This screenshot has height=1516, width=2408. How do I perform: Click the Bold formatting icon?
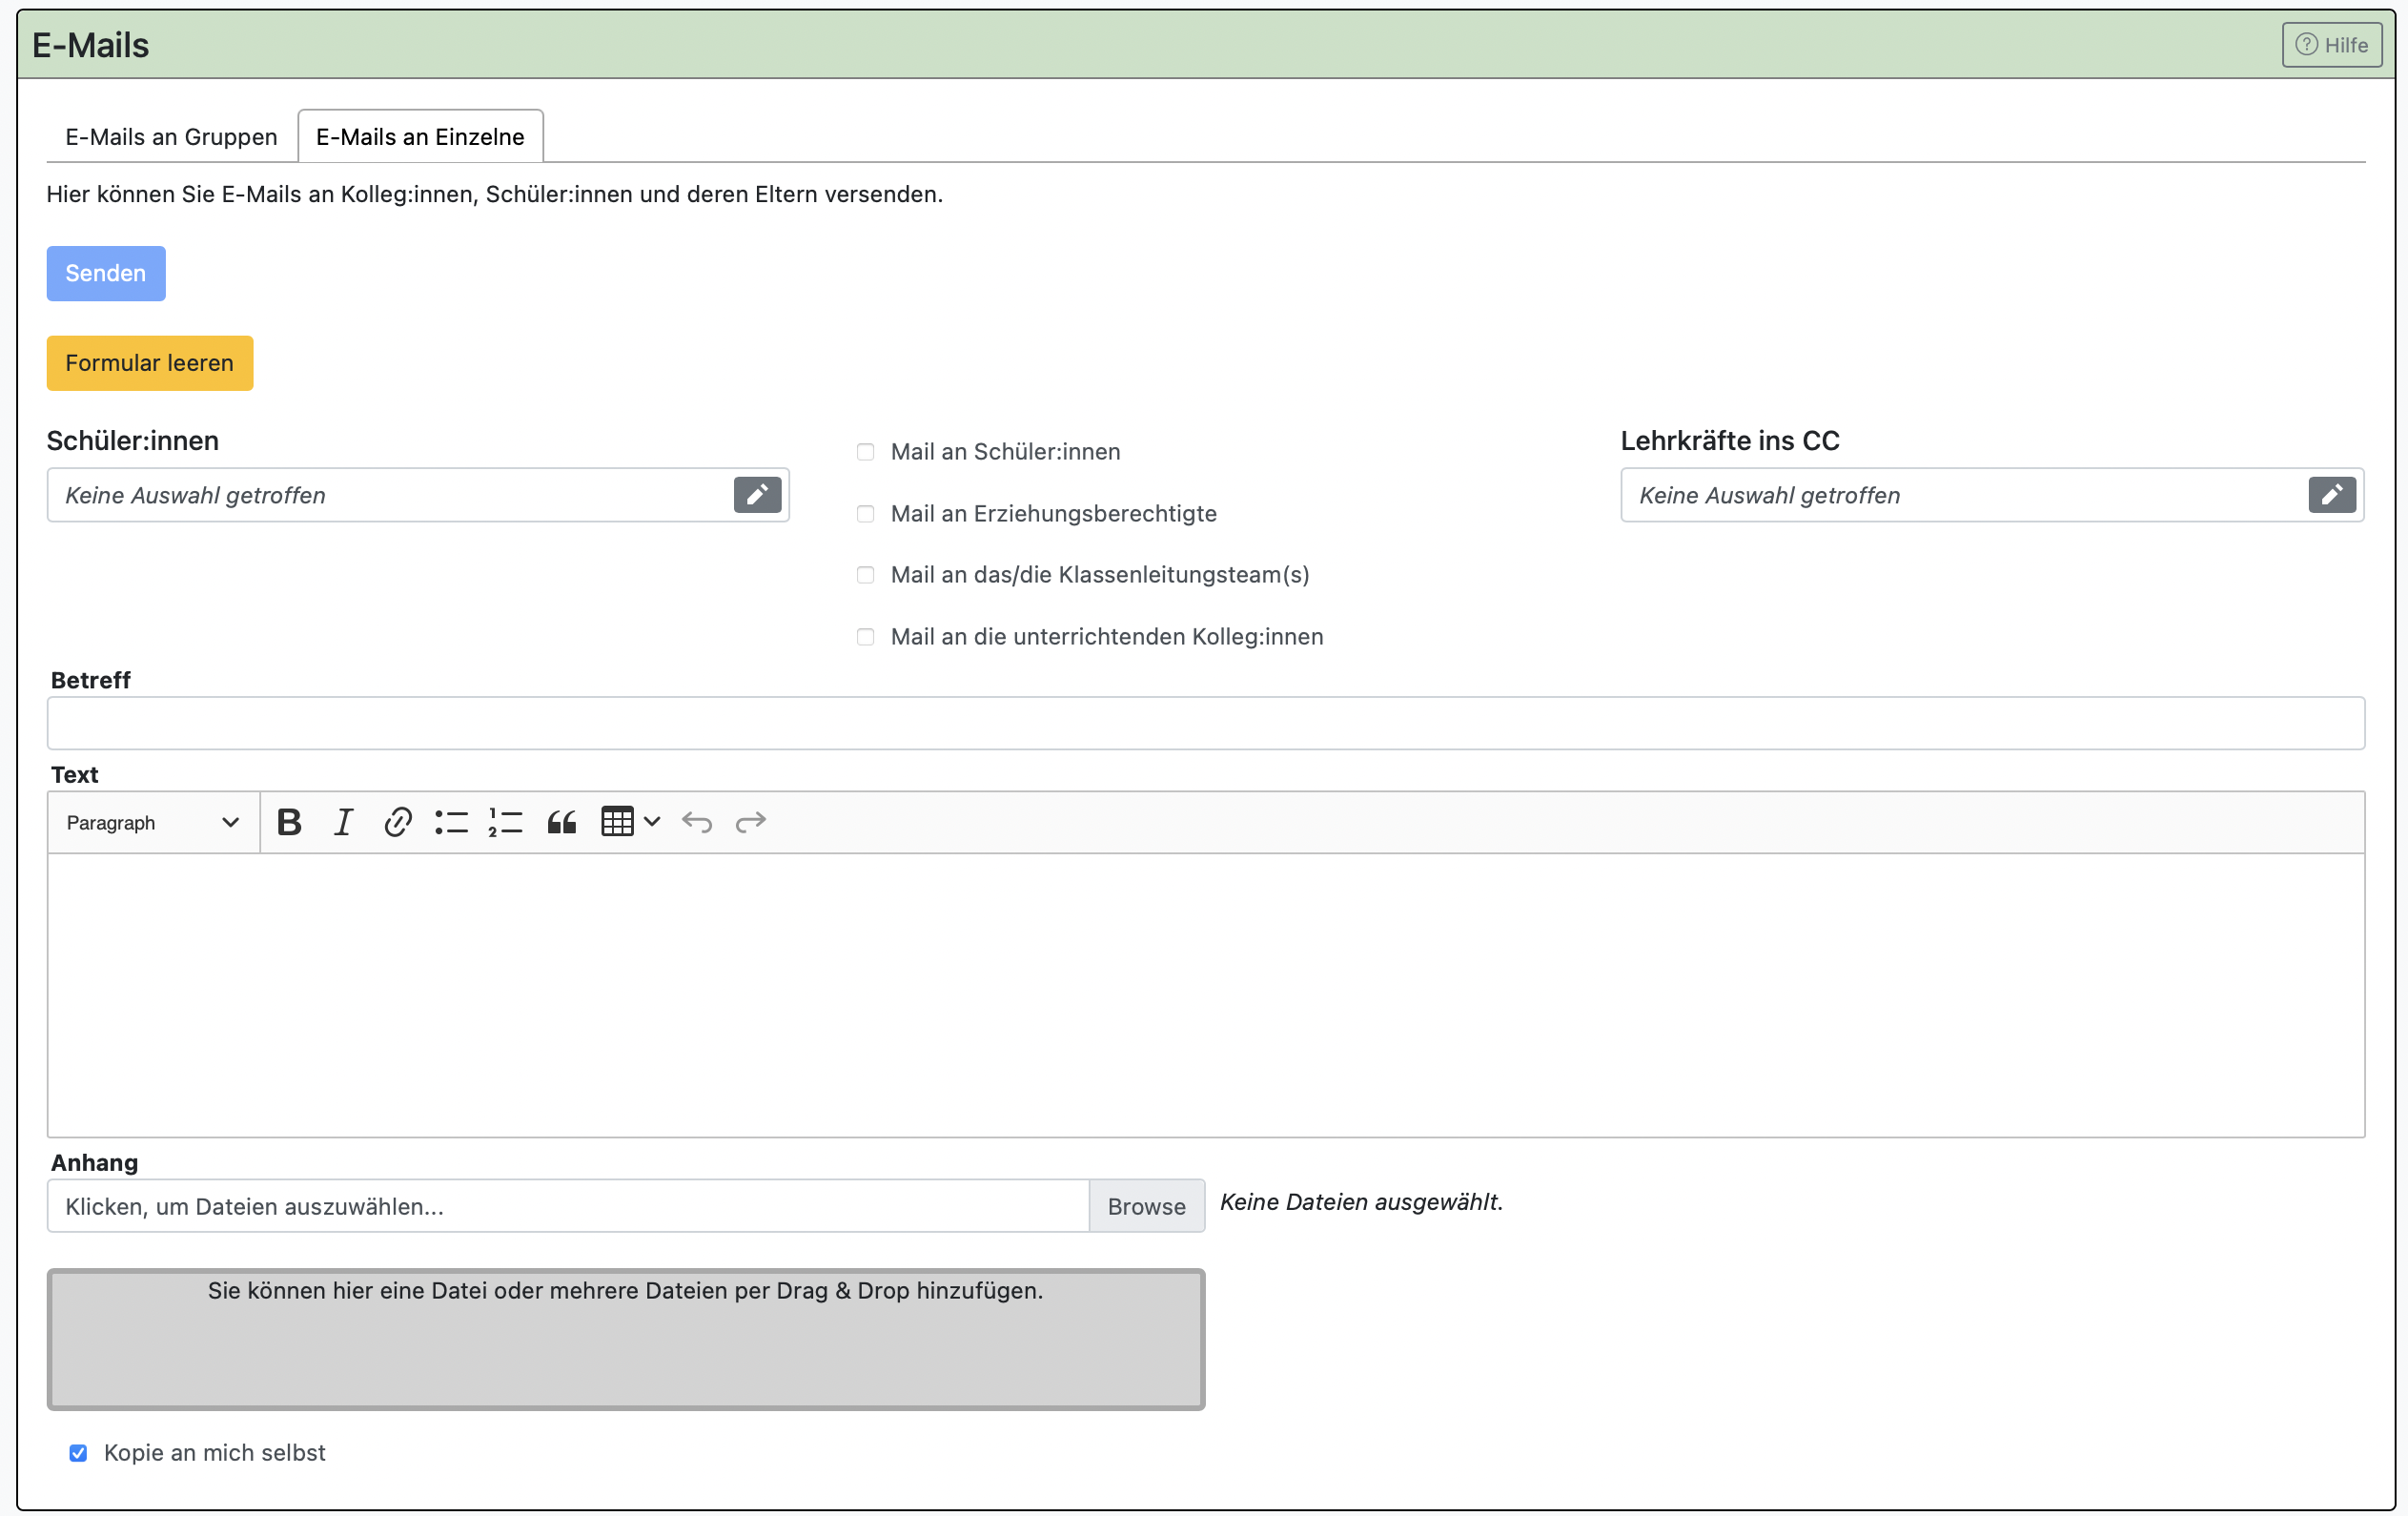pos(289,822)
